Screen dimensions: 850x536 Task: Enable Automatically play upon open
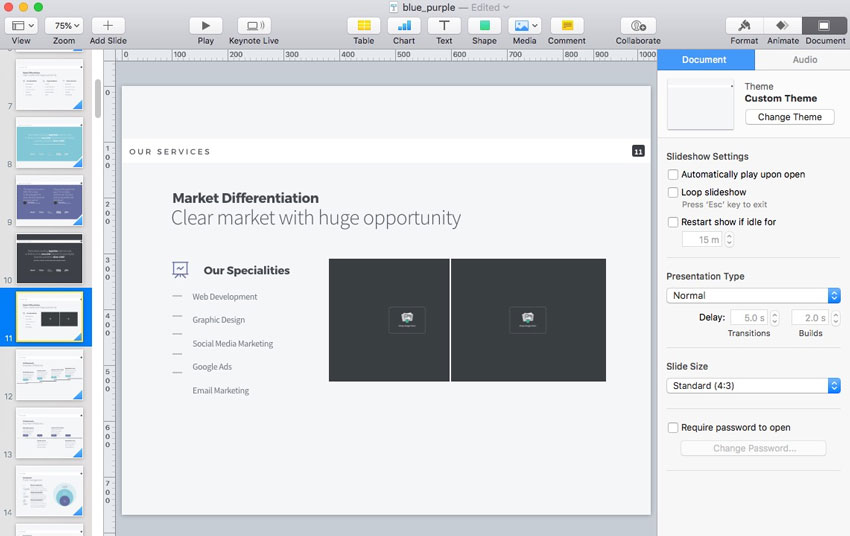point(673,175)
